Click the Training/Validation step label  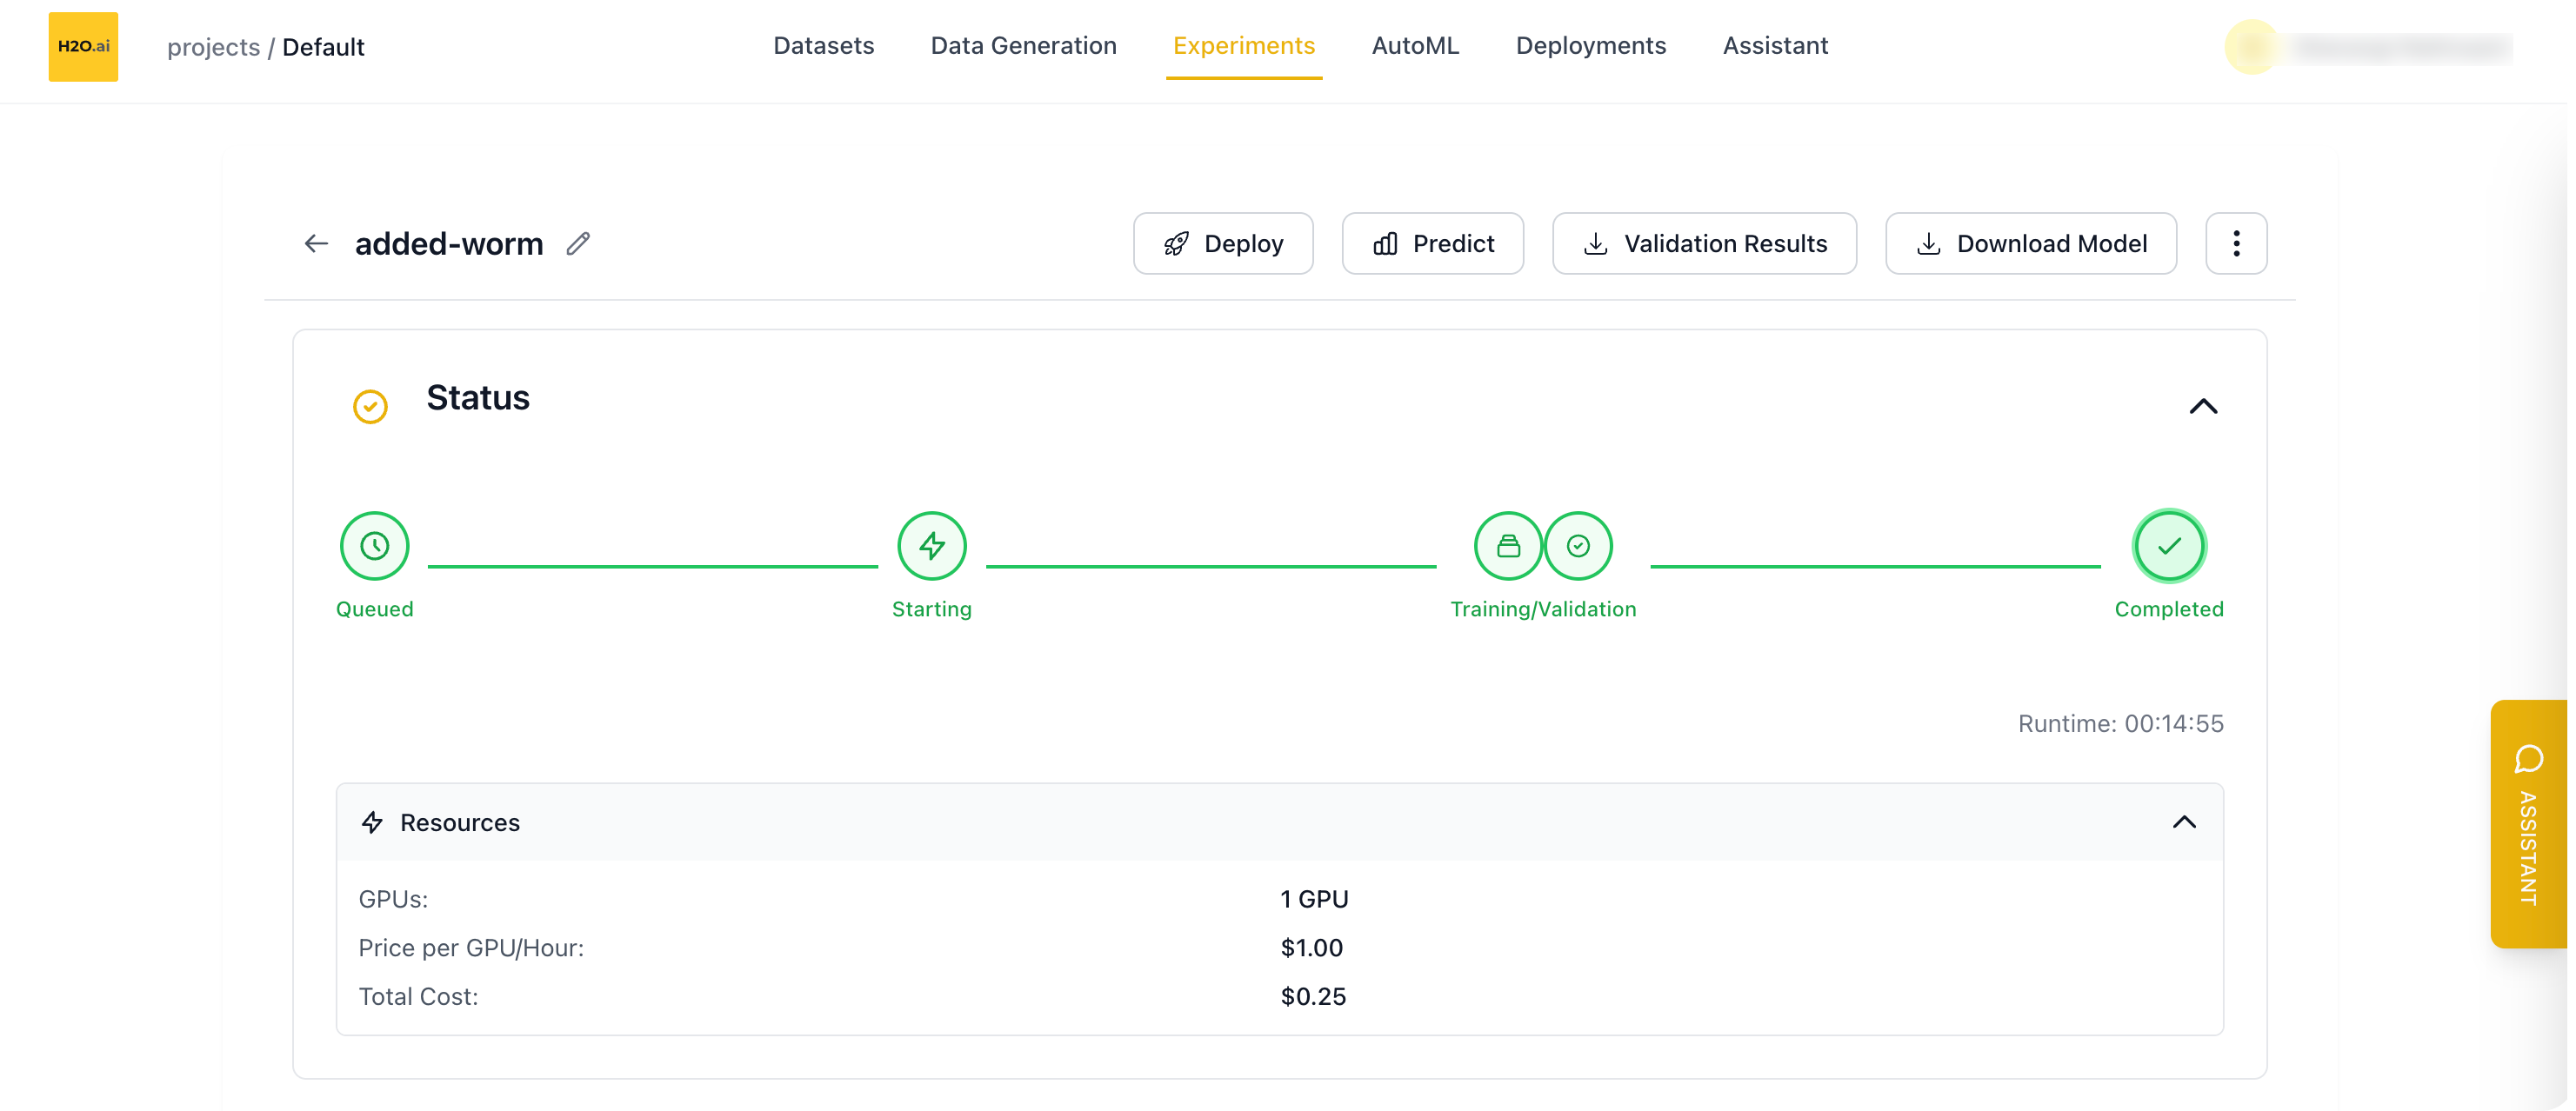pos(1543,609)
